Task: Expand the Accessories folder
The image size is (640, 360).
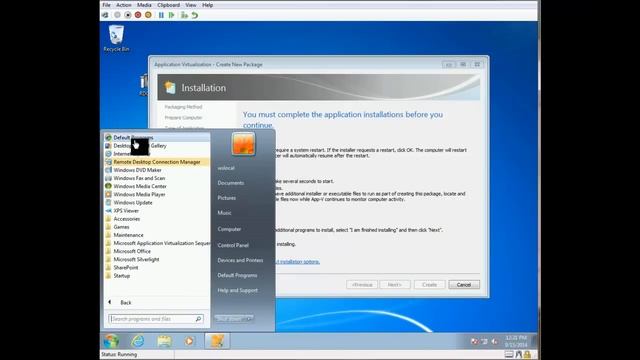Action: tap(157, 219)
